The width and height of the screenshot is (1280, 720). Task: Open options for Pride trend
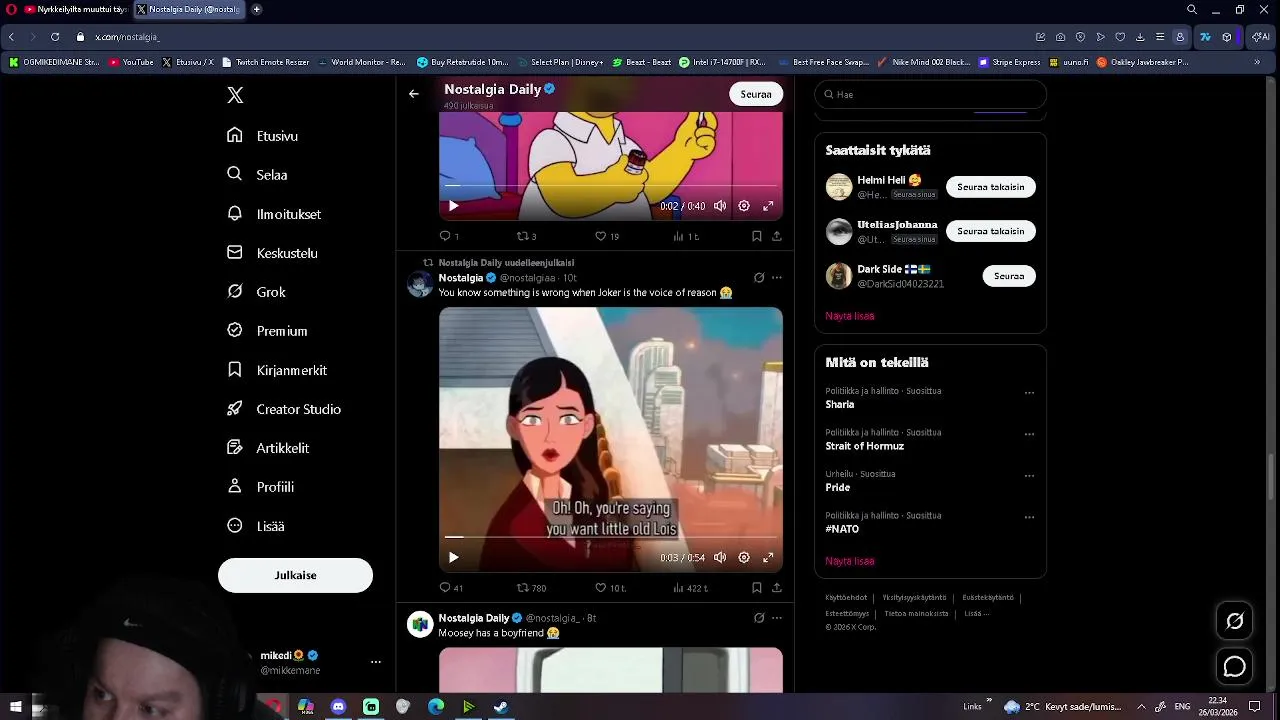1029,476
